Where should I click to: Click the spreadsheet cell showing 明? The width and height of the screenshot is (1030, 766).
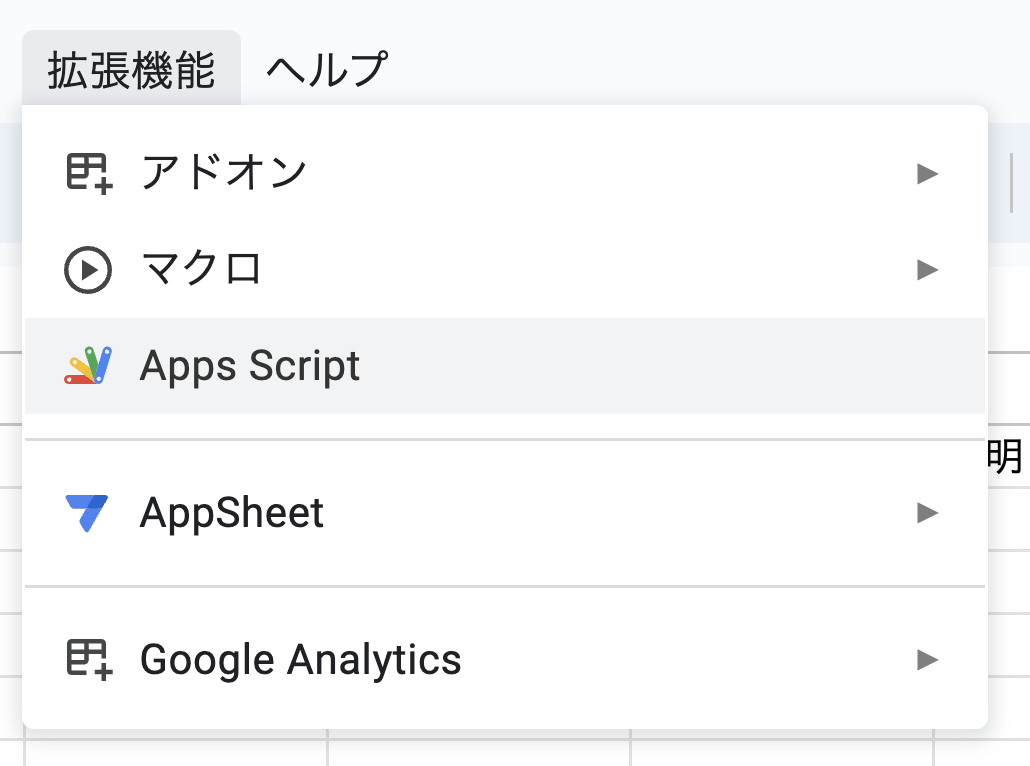point(1005,457)
